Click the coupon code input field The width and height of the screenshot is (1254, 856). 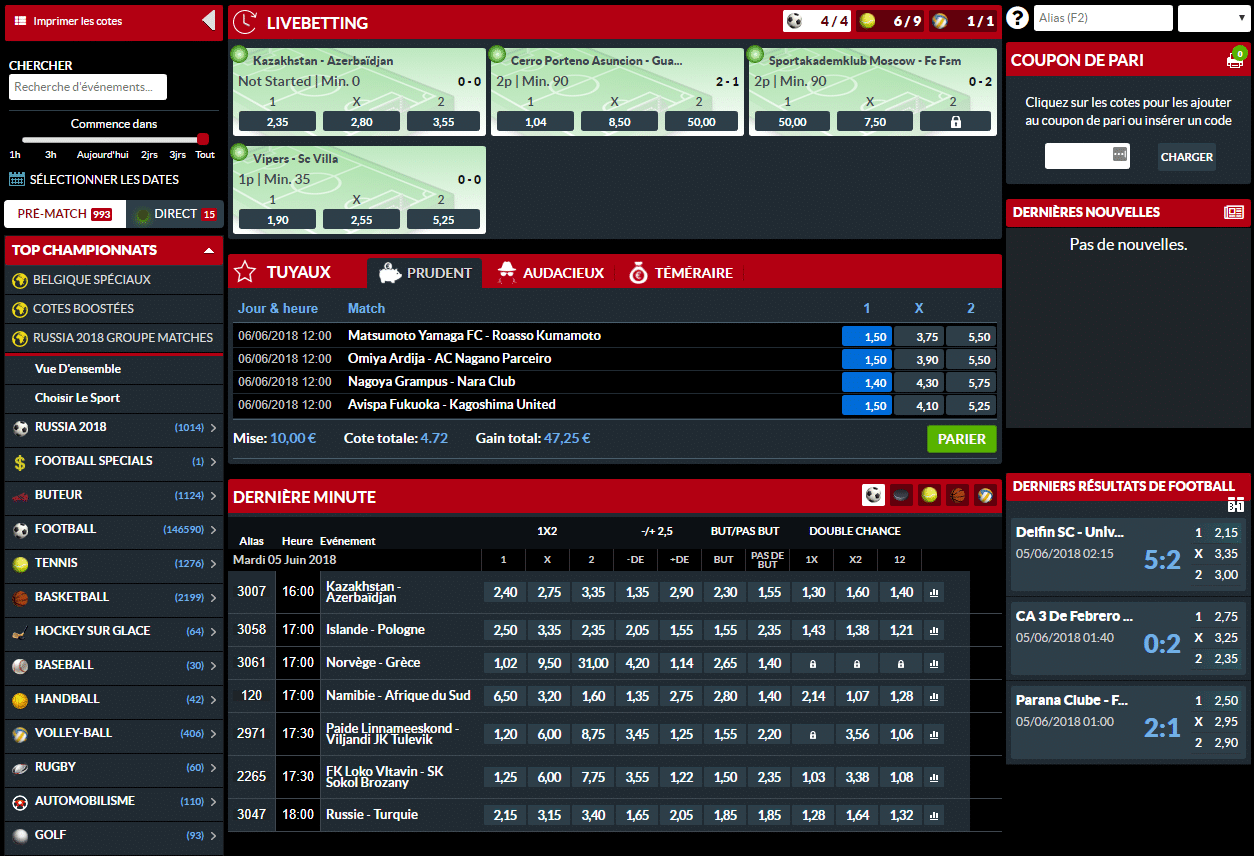click(x=1087, y=156)
